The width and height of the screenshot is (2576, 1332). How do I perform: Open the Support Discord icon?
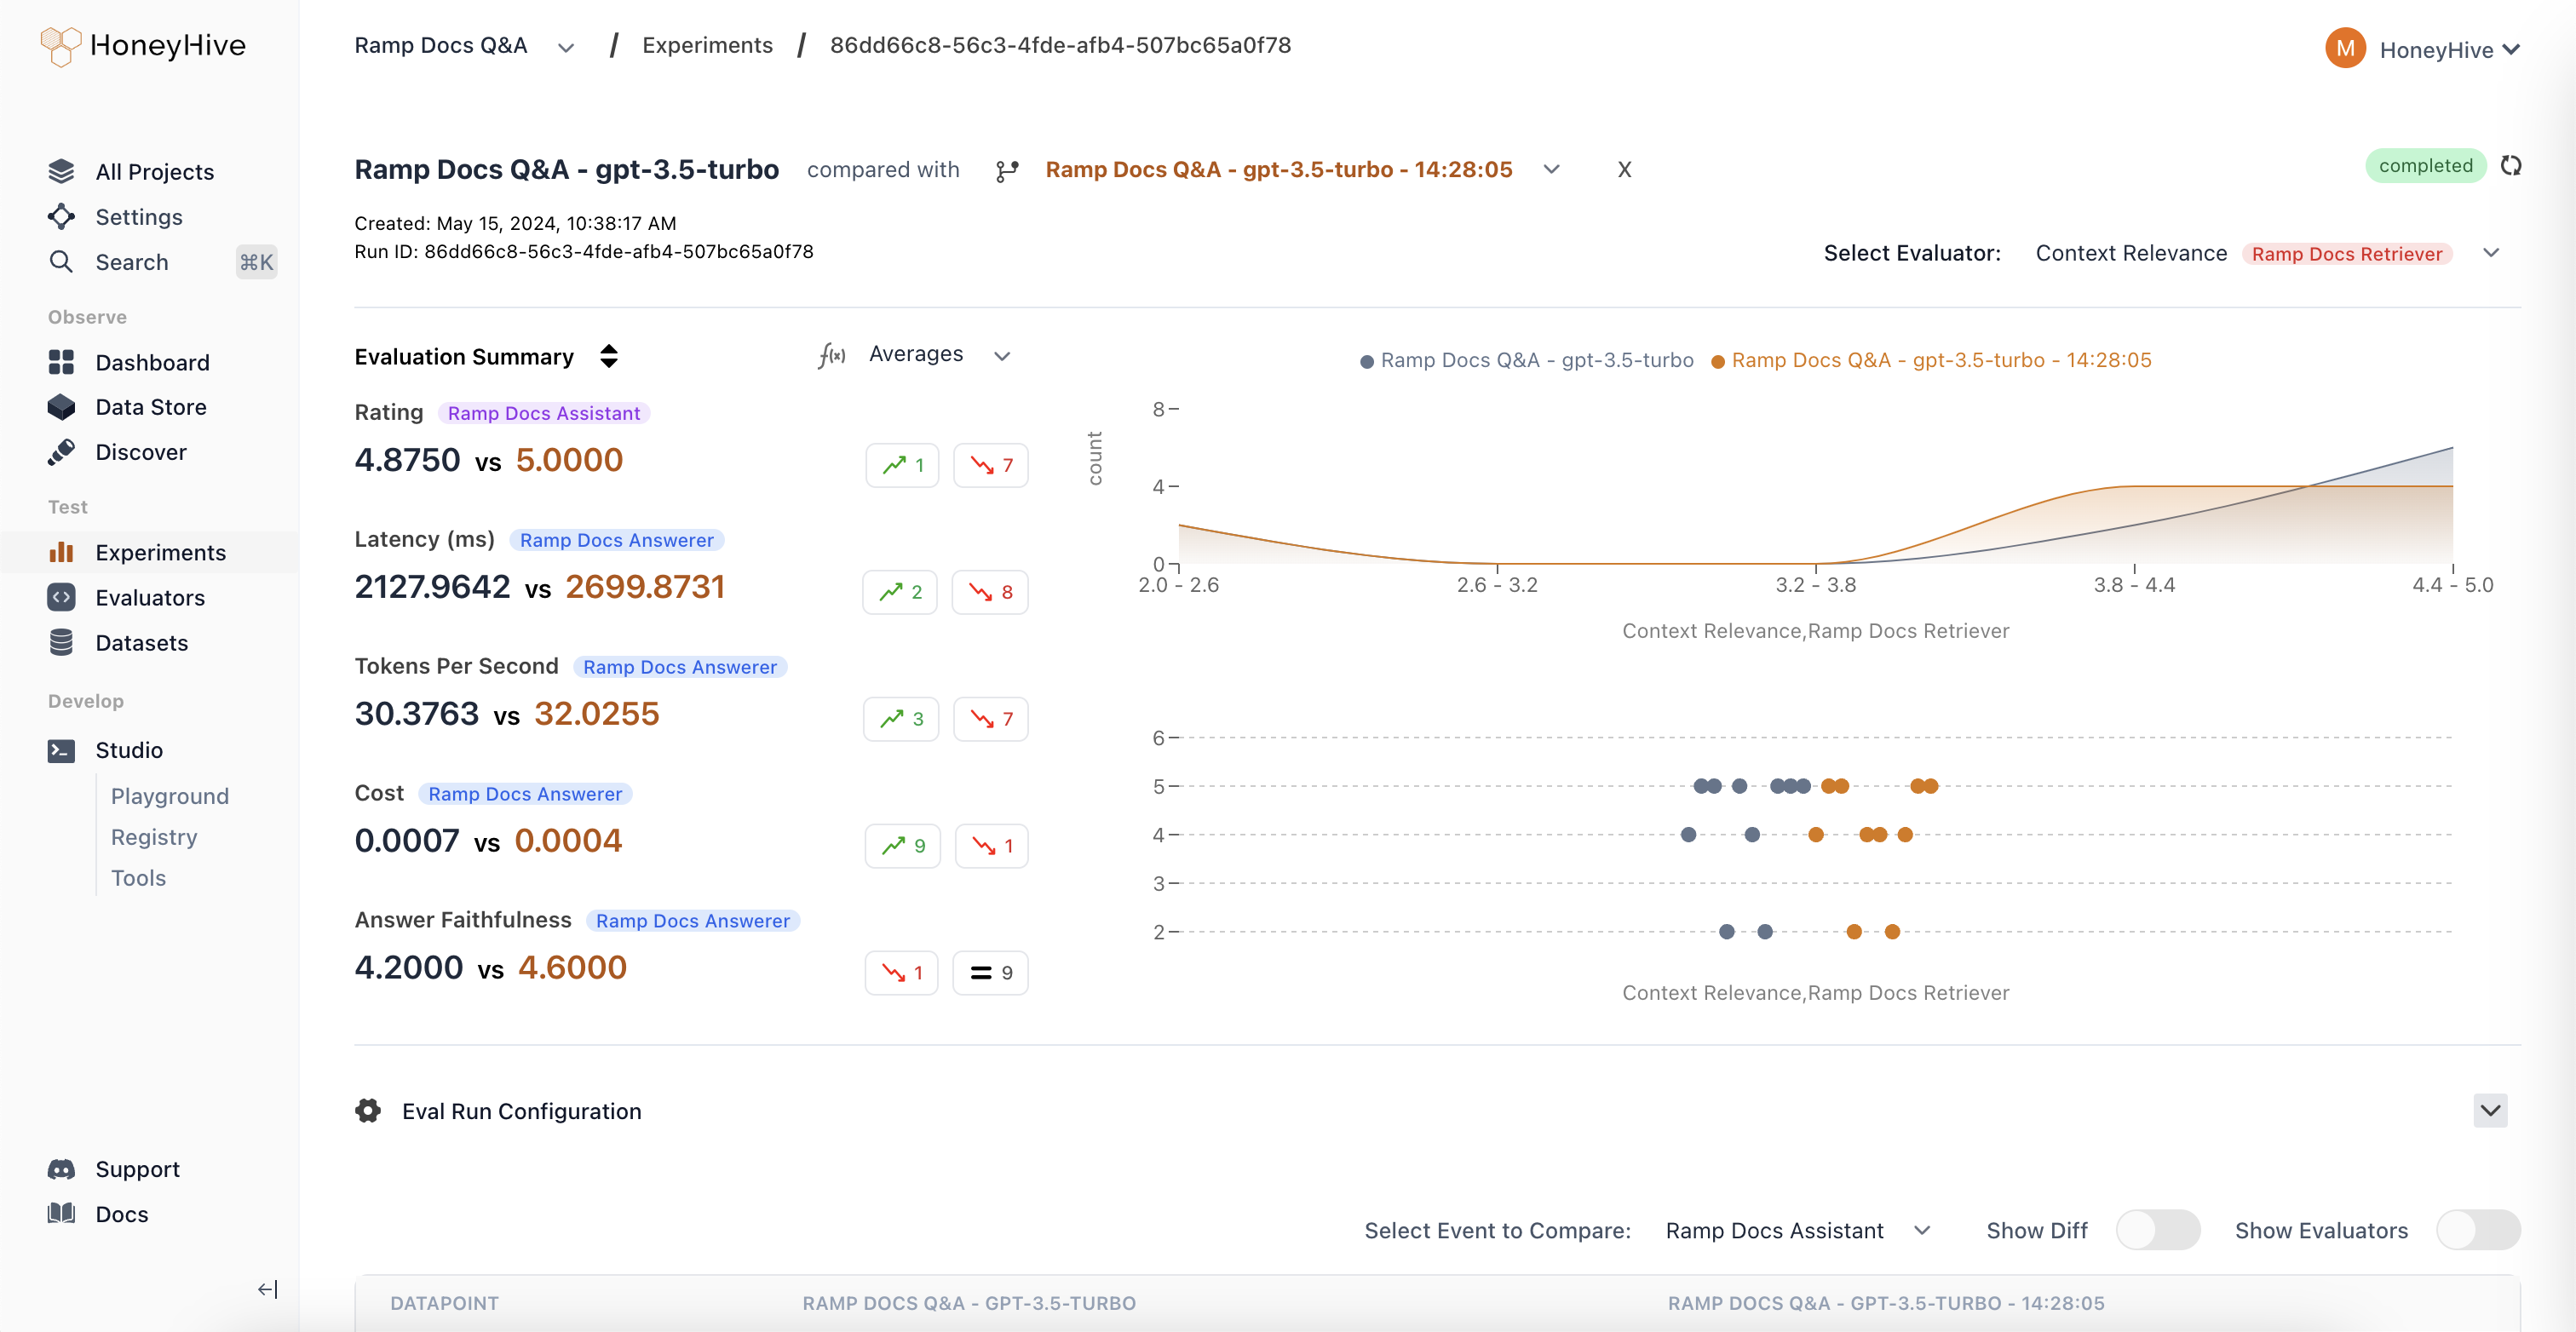tap(61, 1169)
